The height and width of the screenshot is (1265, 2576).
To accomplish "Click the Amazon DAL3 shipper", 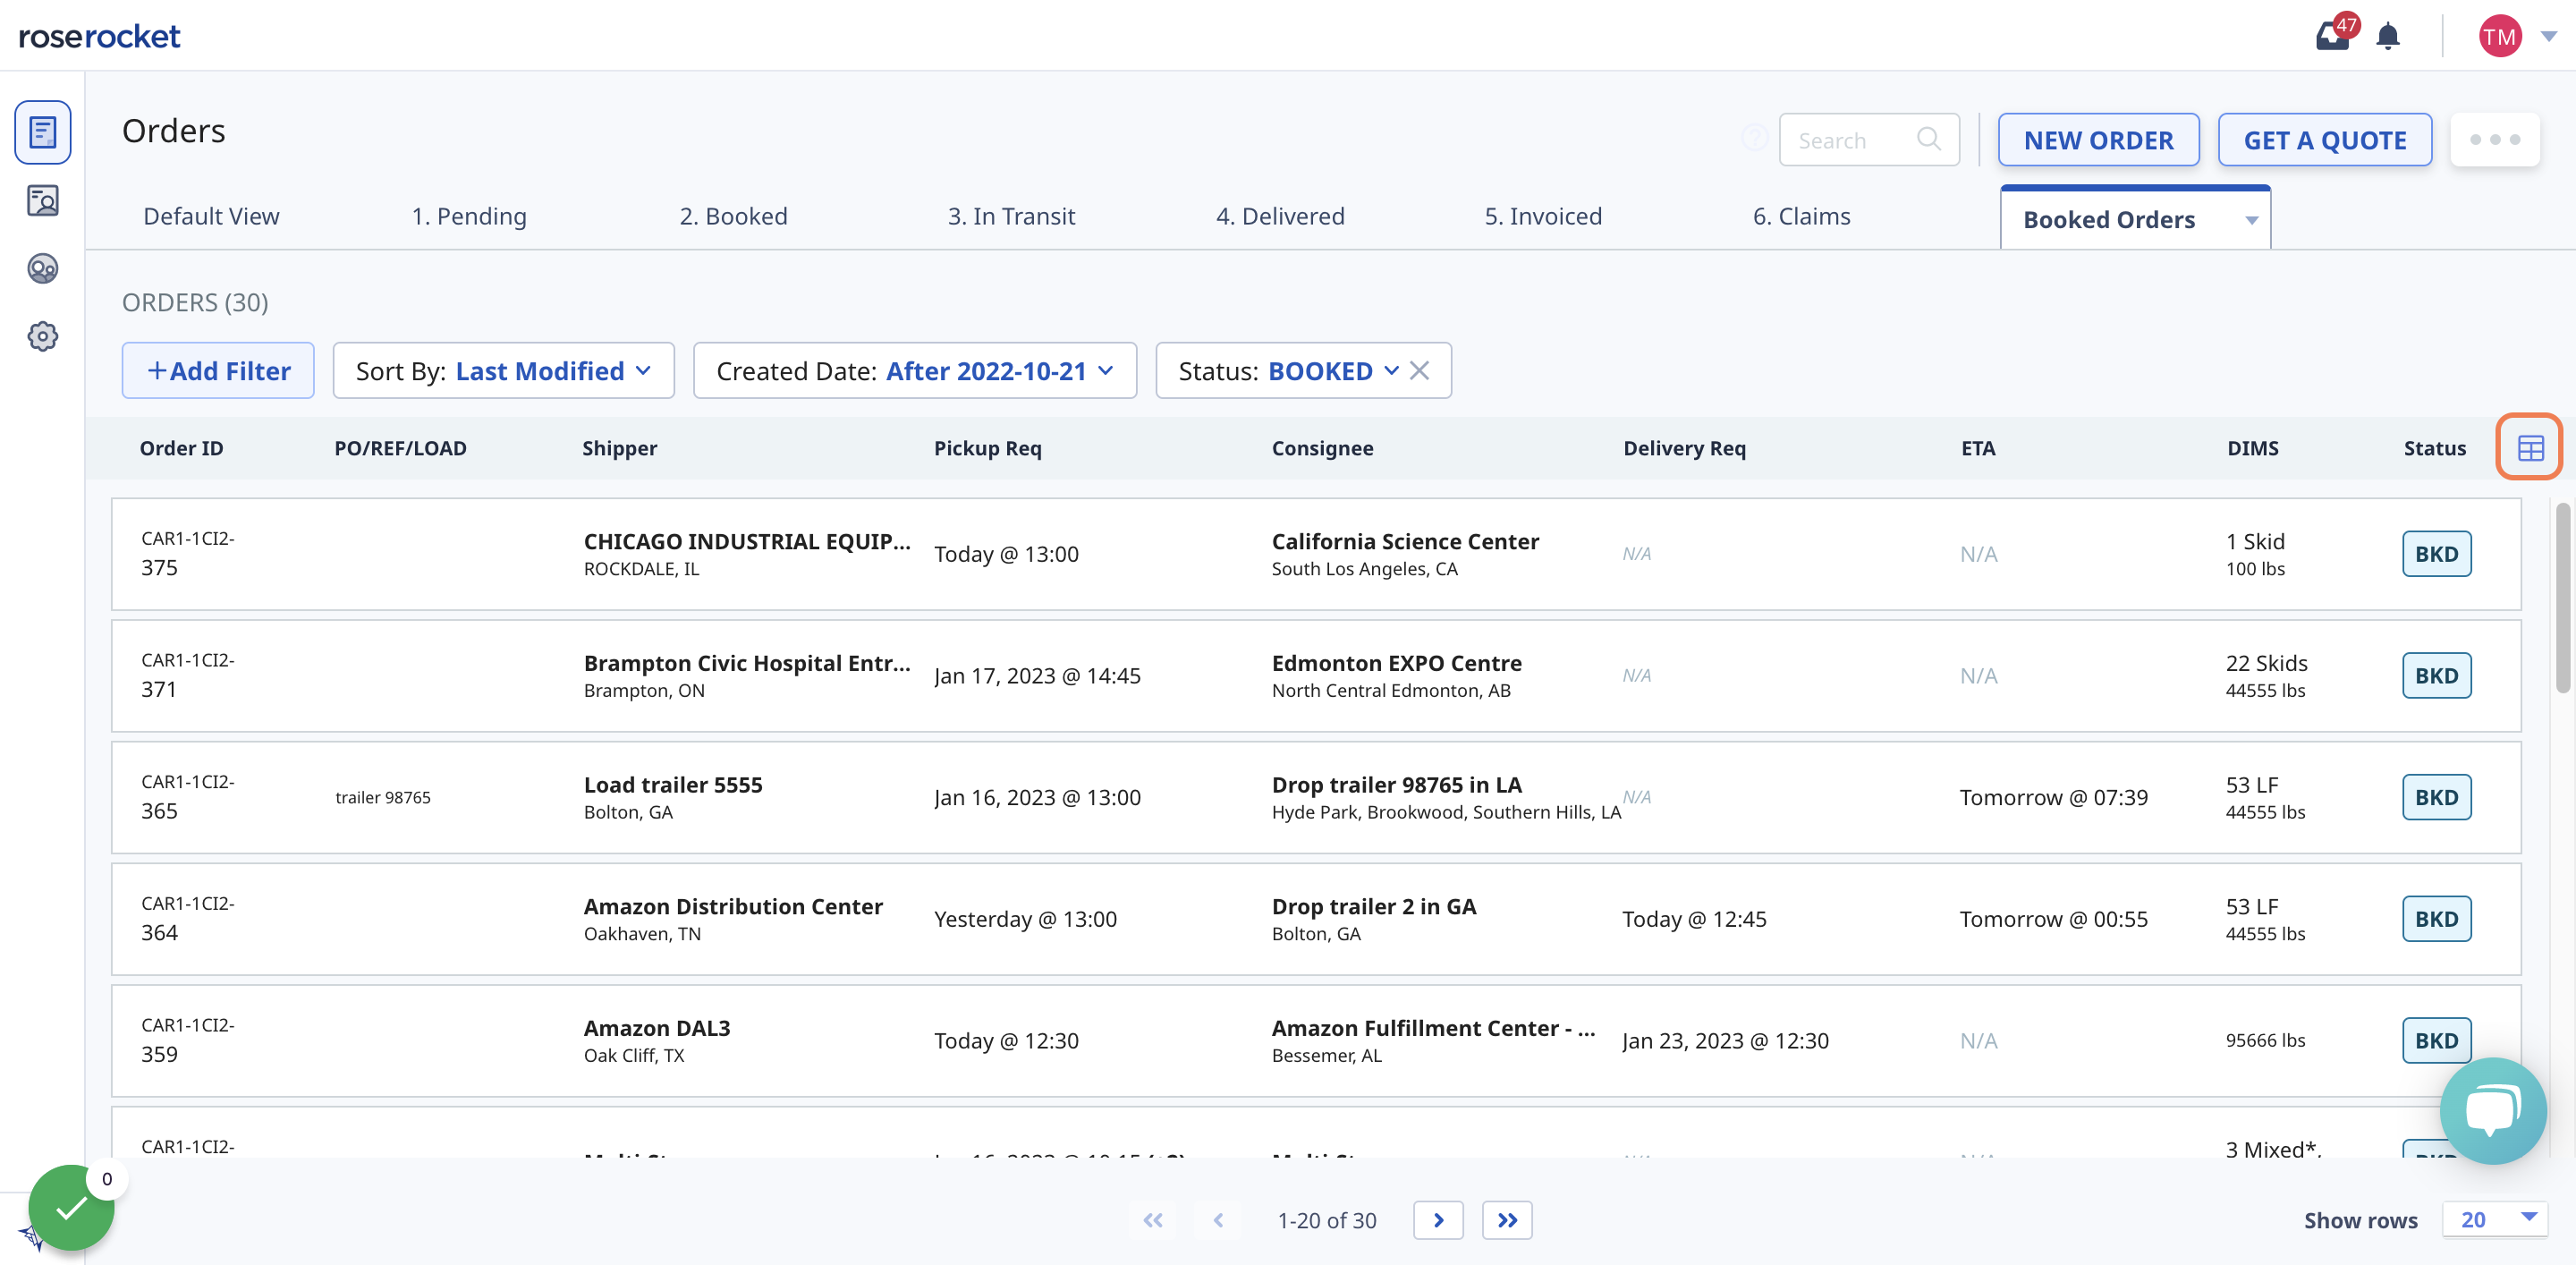I will pyautogui.click(x=657, y=1028).
